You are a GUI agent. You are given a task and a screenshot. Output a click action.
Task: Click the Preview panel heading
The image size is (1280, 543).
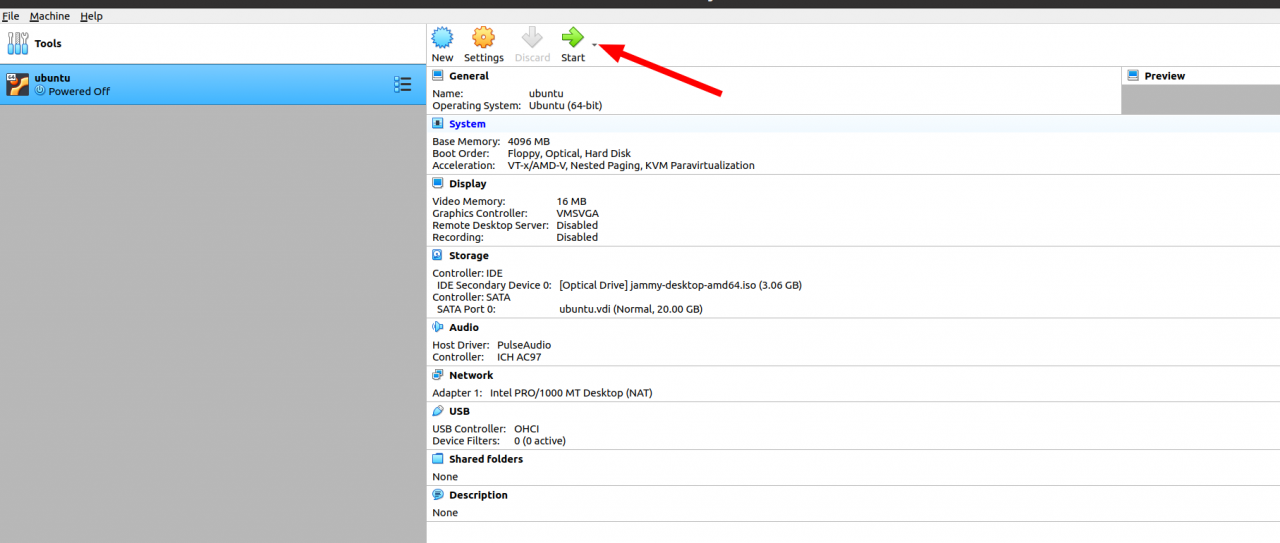tap(1165, 76)
